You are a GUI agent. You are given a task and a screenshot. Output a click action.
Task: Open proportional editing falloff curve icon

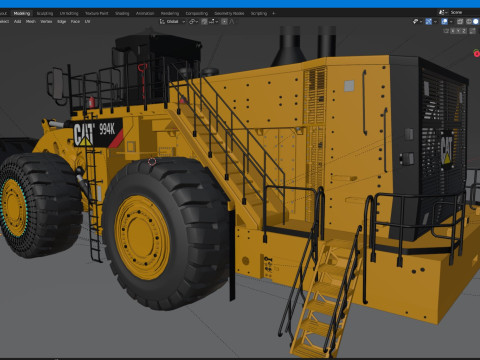(x=232, y=21)
